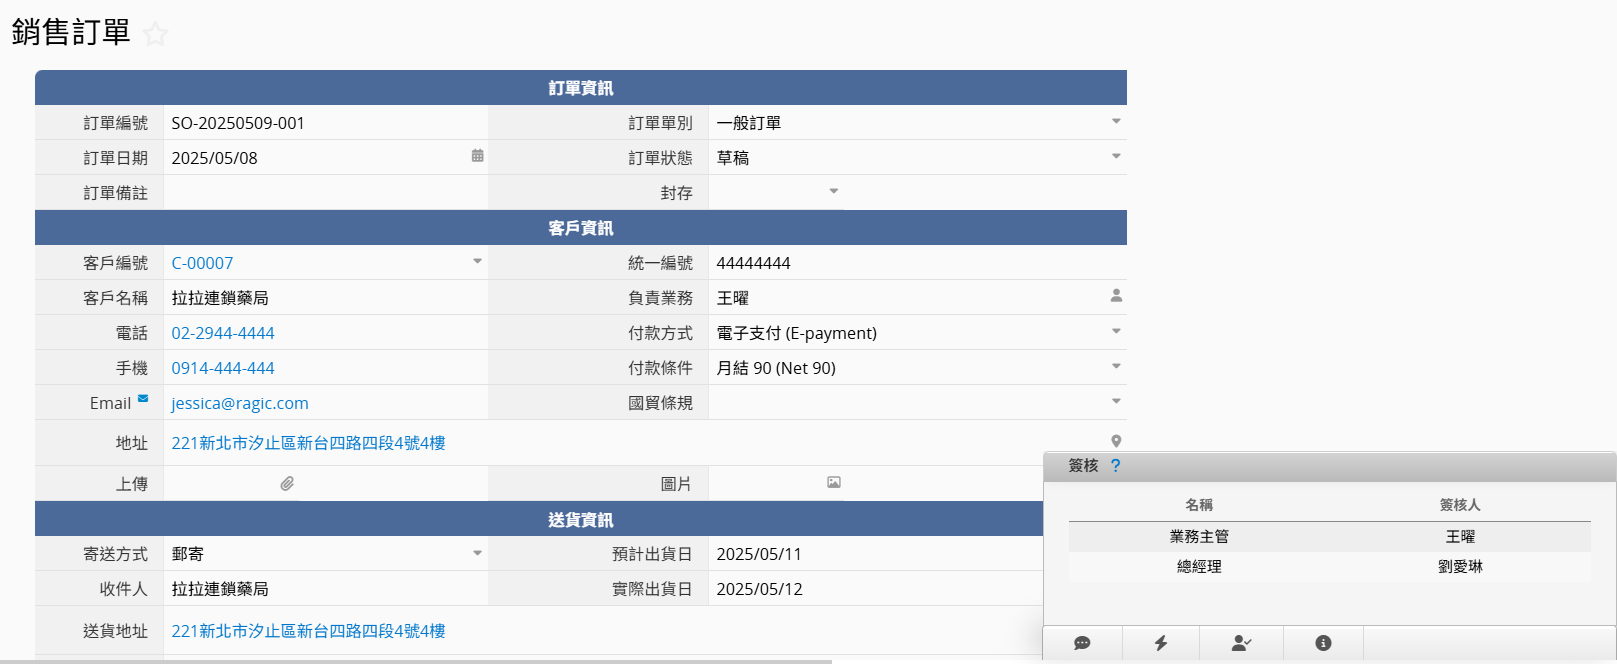Click the empty 訂單備註 field
Screen dimensions: 1617x664
click(326, 193)
